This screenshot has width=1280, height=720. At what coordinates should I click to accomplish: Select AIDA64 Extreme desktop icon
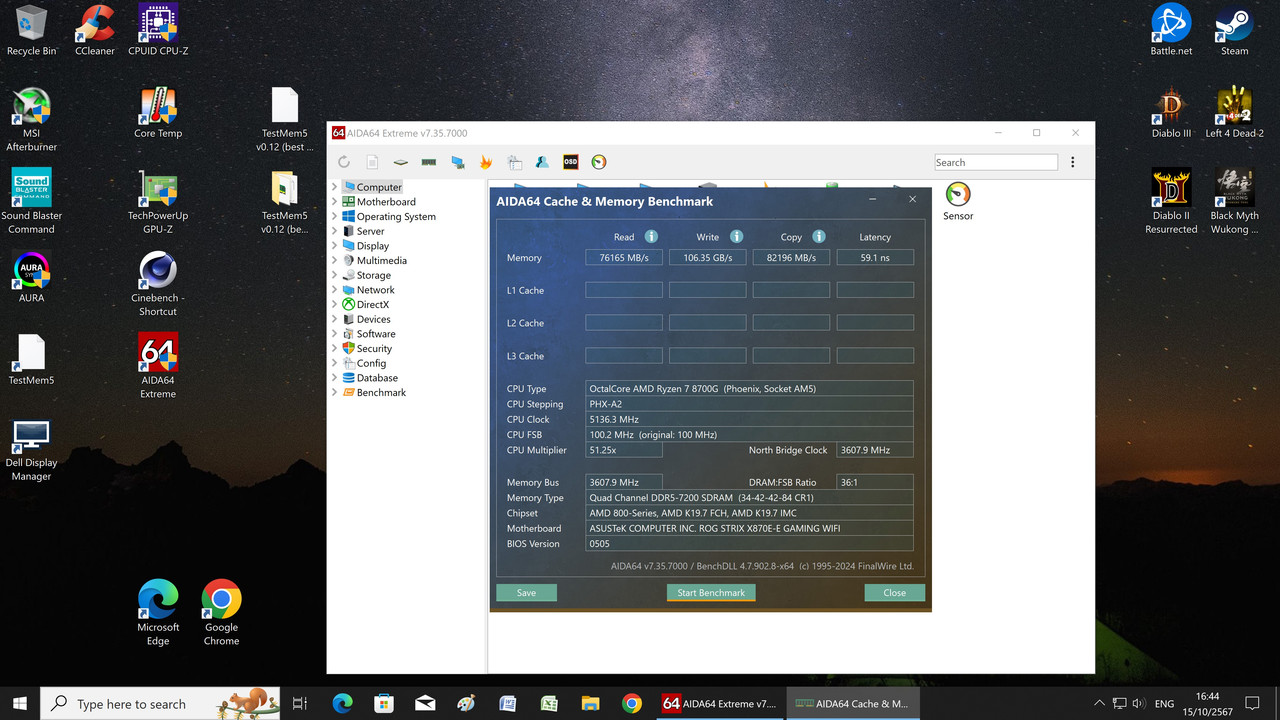coord(158,366)
